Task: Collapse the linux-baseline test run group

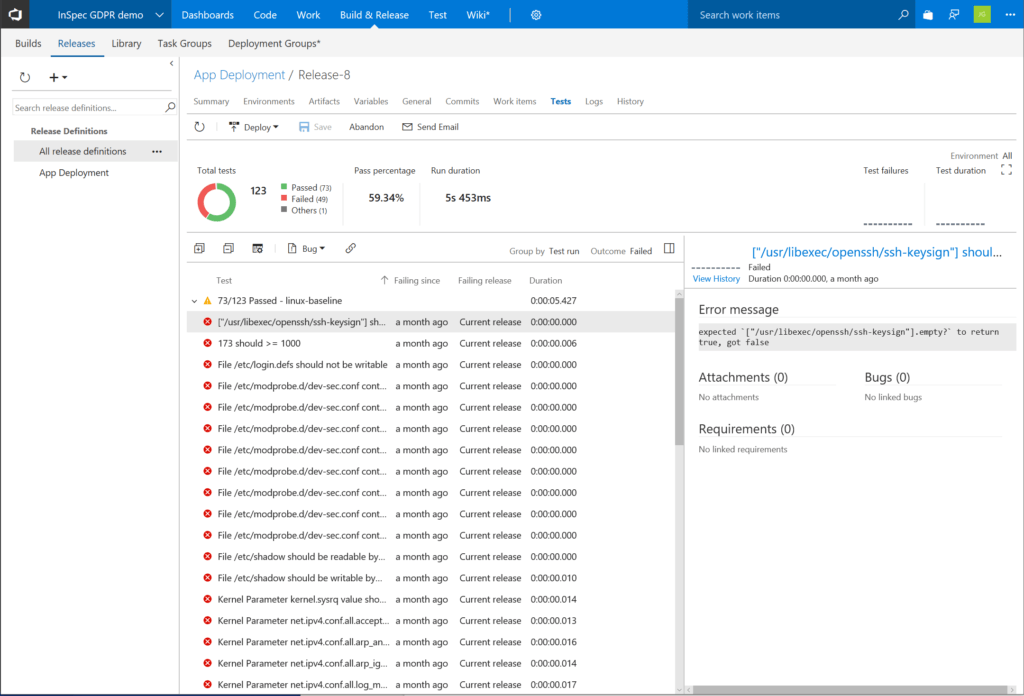Action: coord(194,300)
